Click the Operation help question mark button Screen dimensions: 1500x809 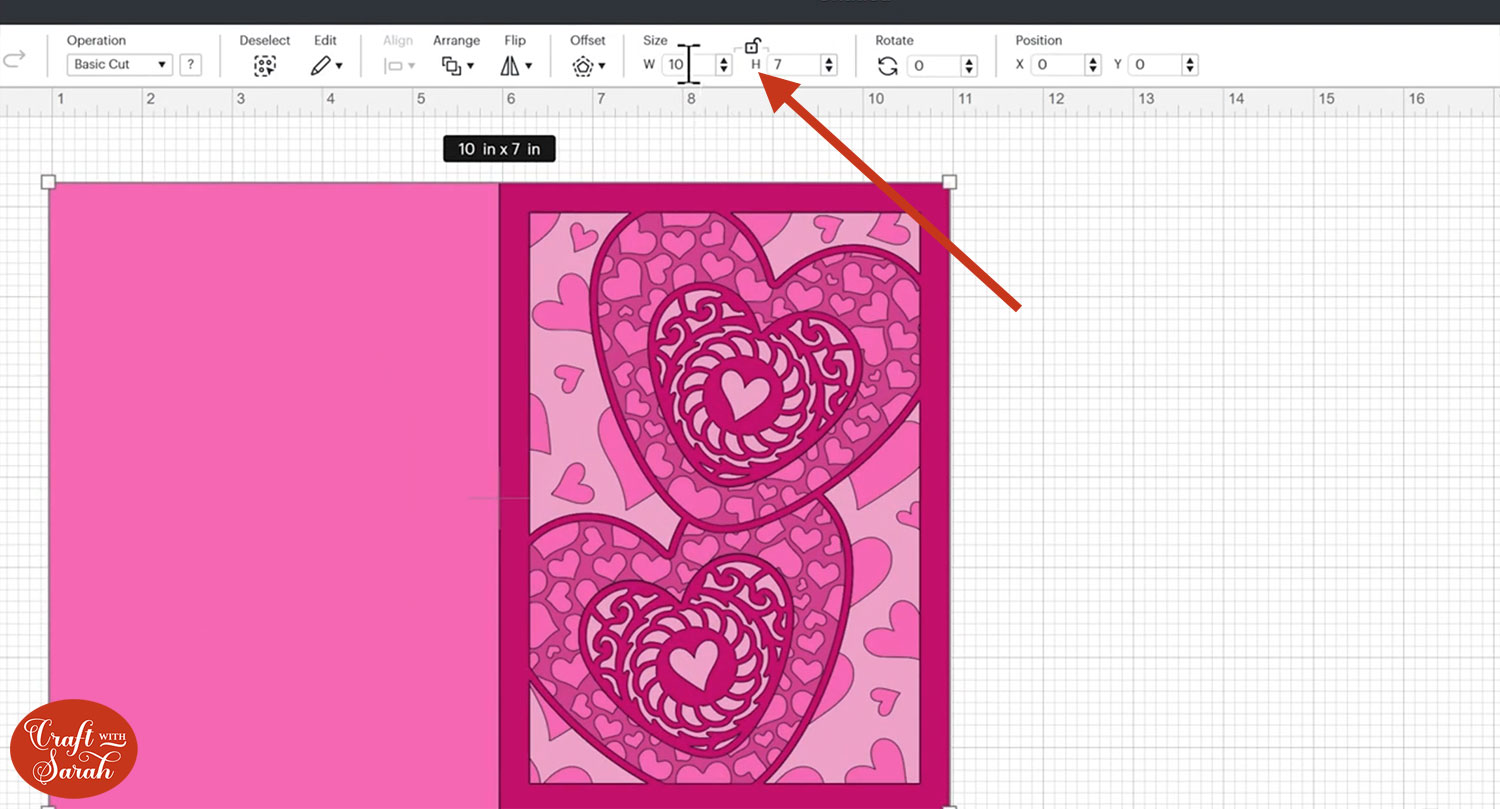click(190, 65)
